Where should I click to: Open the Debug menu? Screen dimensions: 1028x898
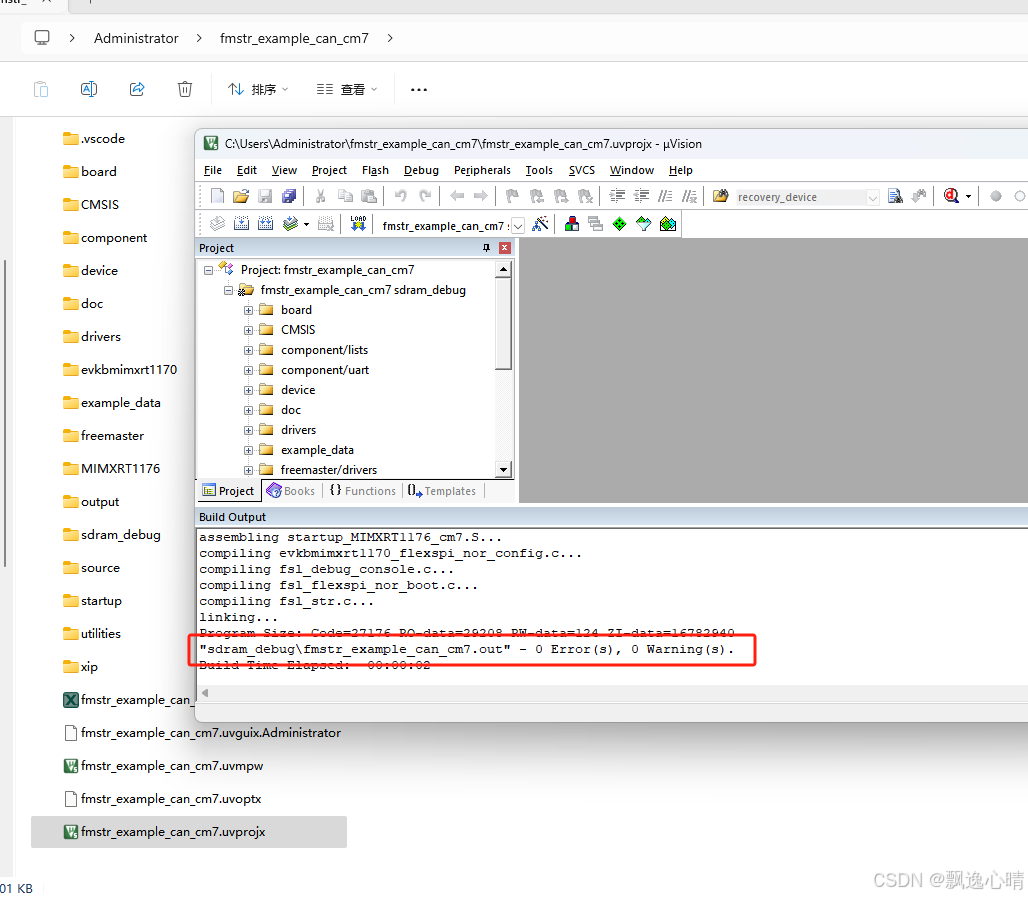pos(421,170)
